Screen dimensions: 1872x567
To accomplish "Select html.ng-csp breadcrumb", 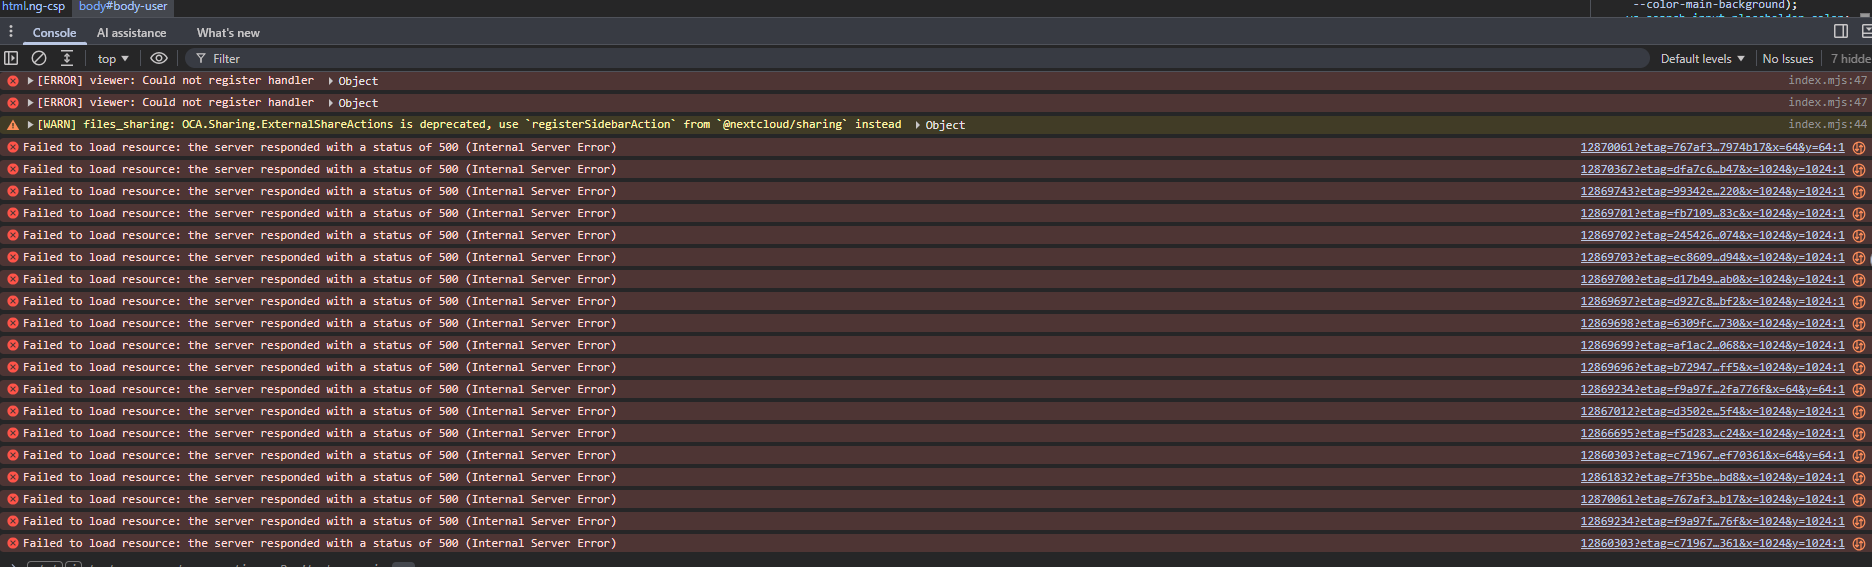I will [x=33, y=6].
